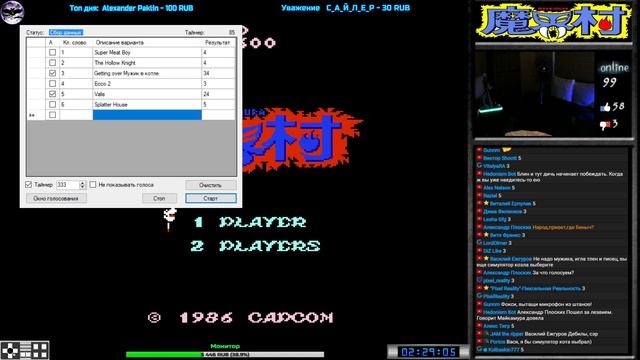Sort by Результат column header
This screenshot has height=360, width=640.
(218, 42)
